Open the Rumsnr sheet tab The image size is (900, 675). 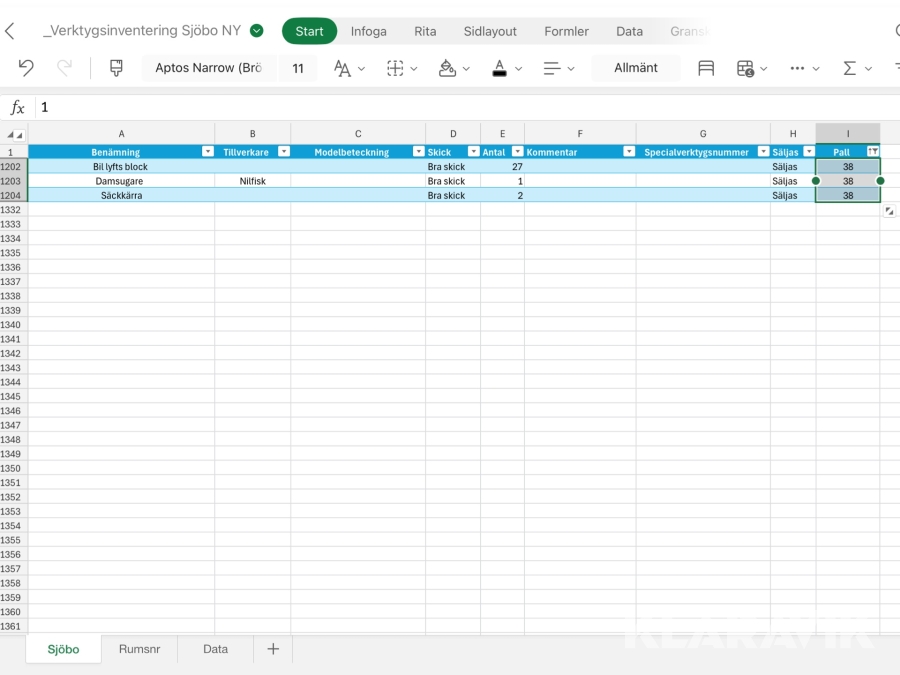tap(139, 649)
